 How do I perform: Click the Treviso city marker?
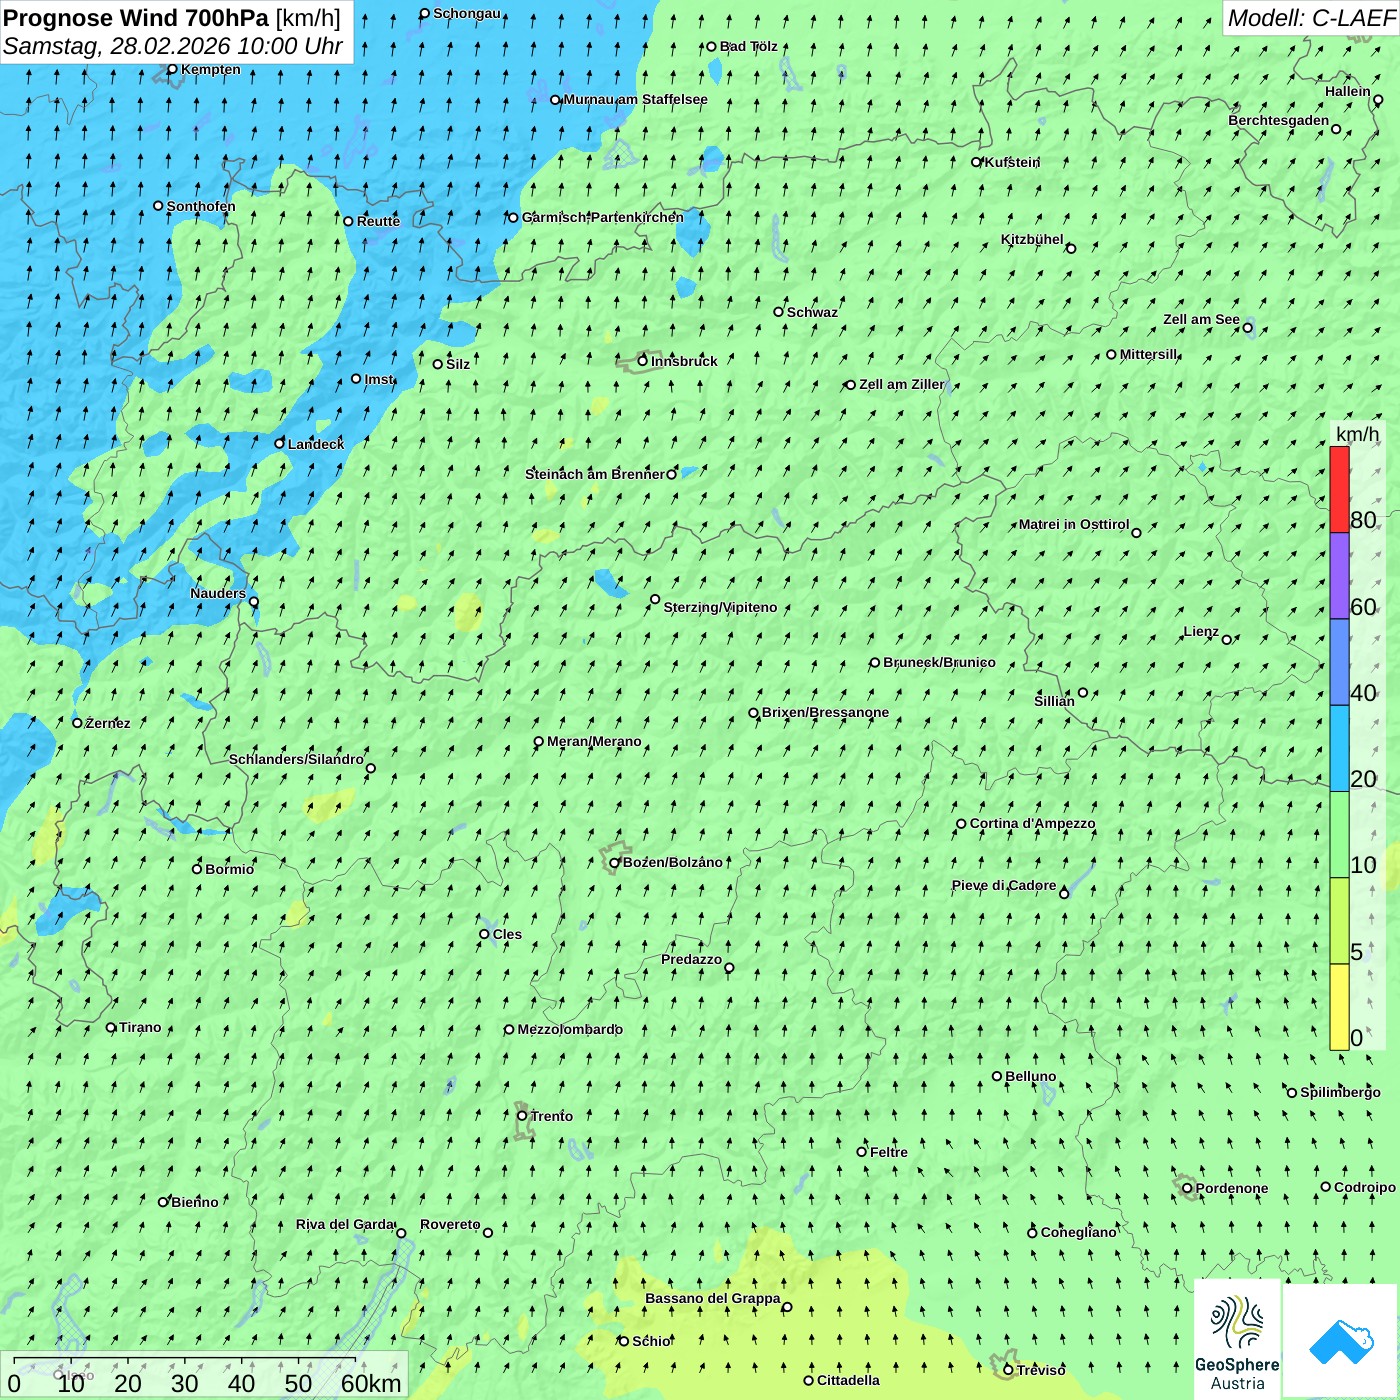click(x=1008, y=1370)
